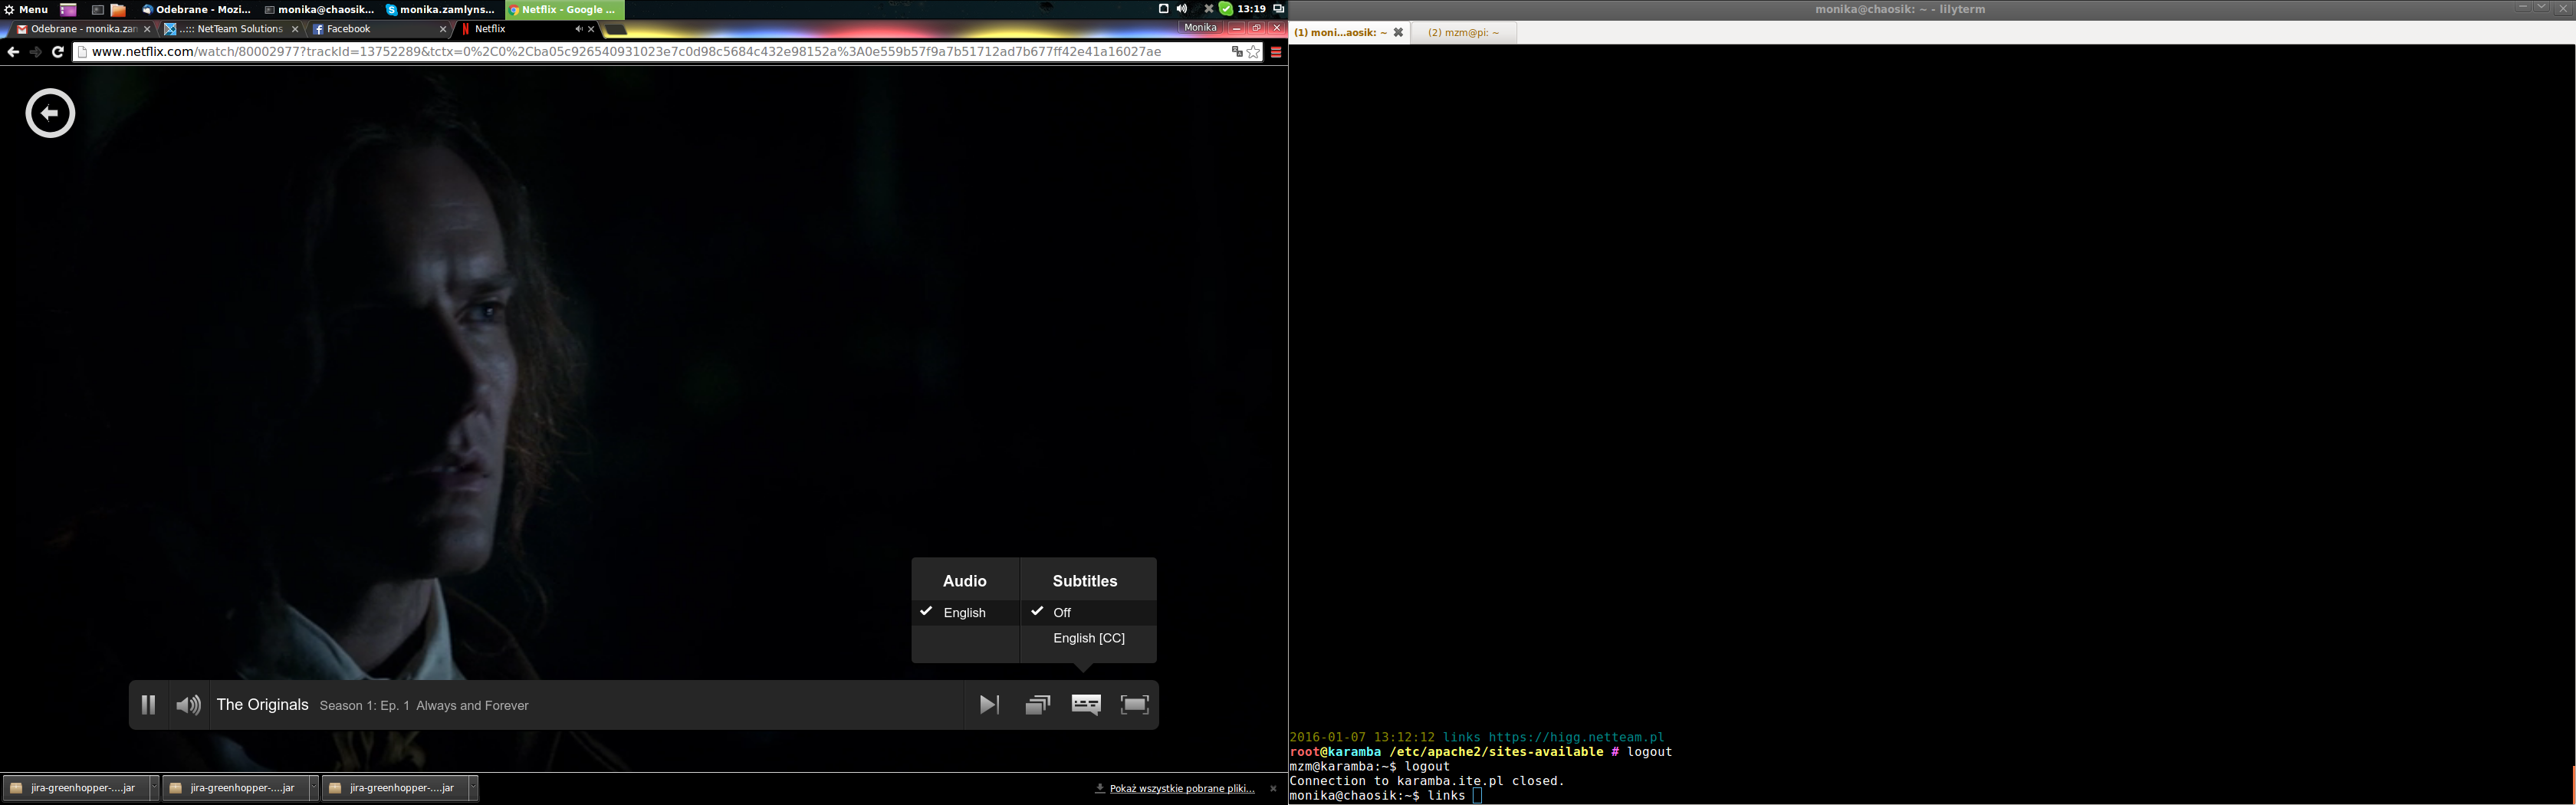Switch Netflix player to fullscreen

[x=1135, y=705]
